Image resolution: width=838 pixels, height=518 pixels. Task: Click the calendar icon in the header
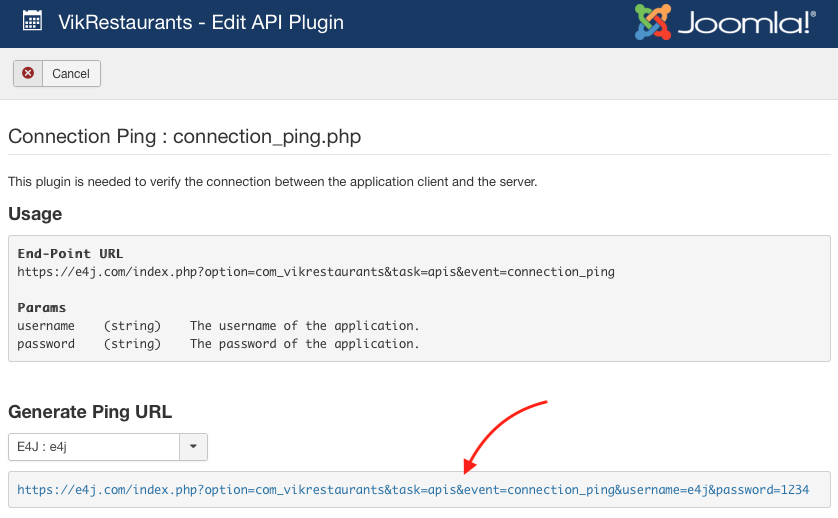[33, 21]
